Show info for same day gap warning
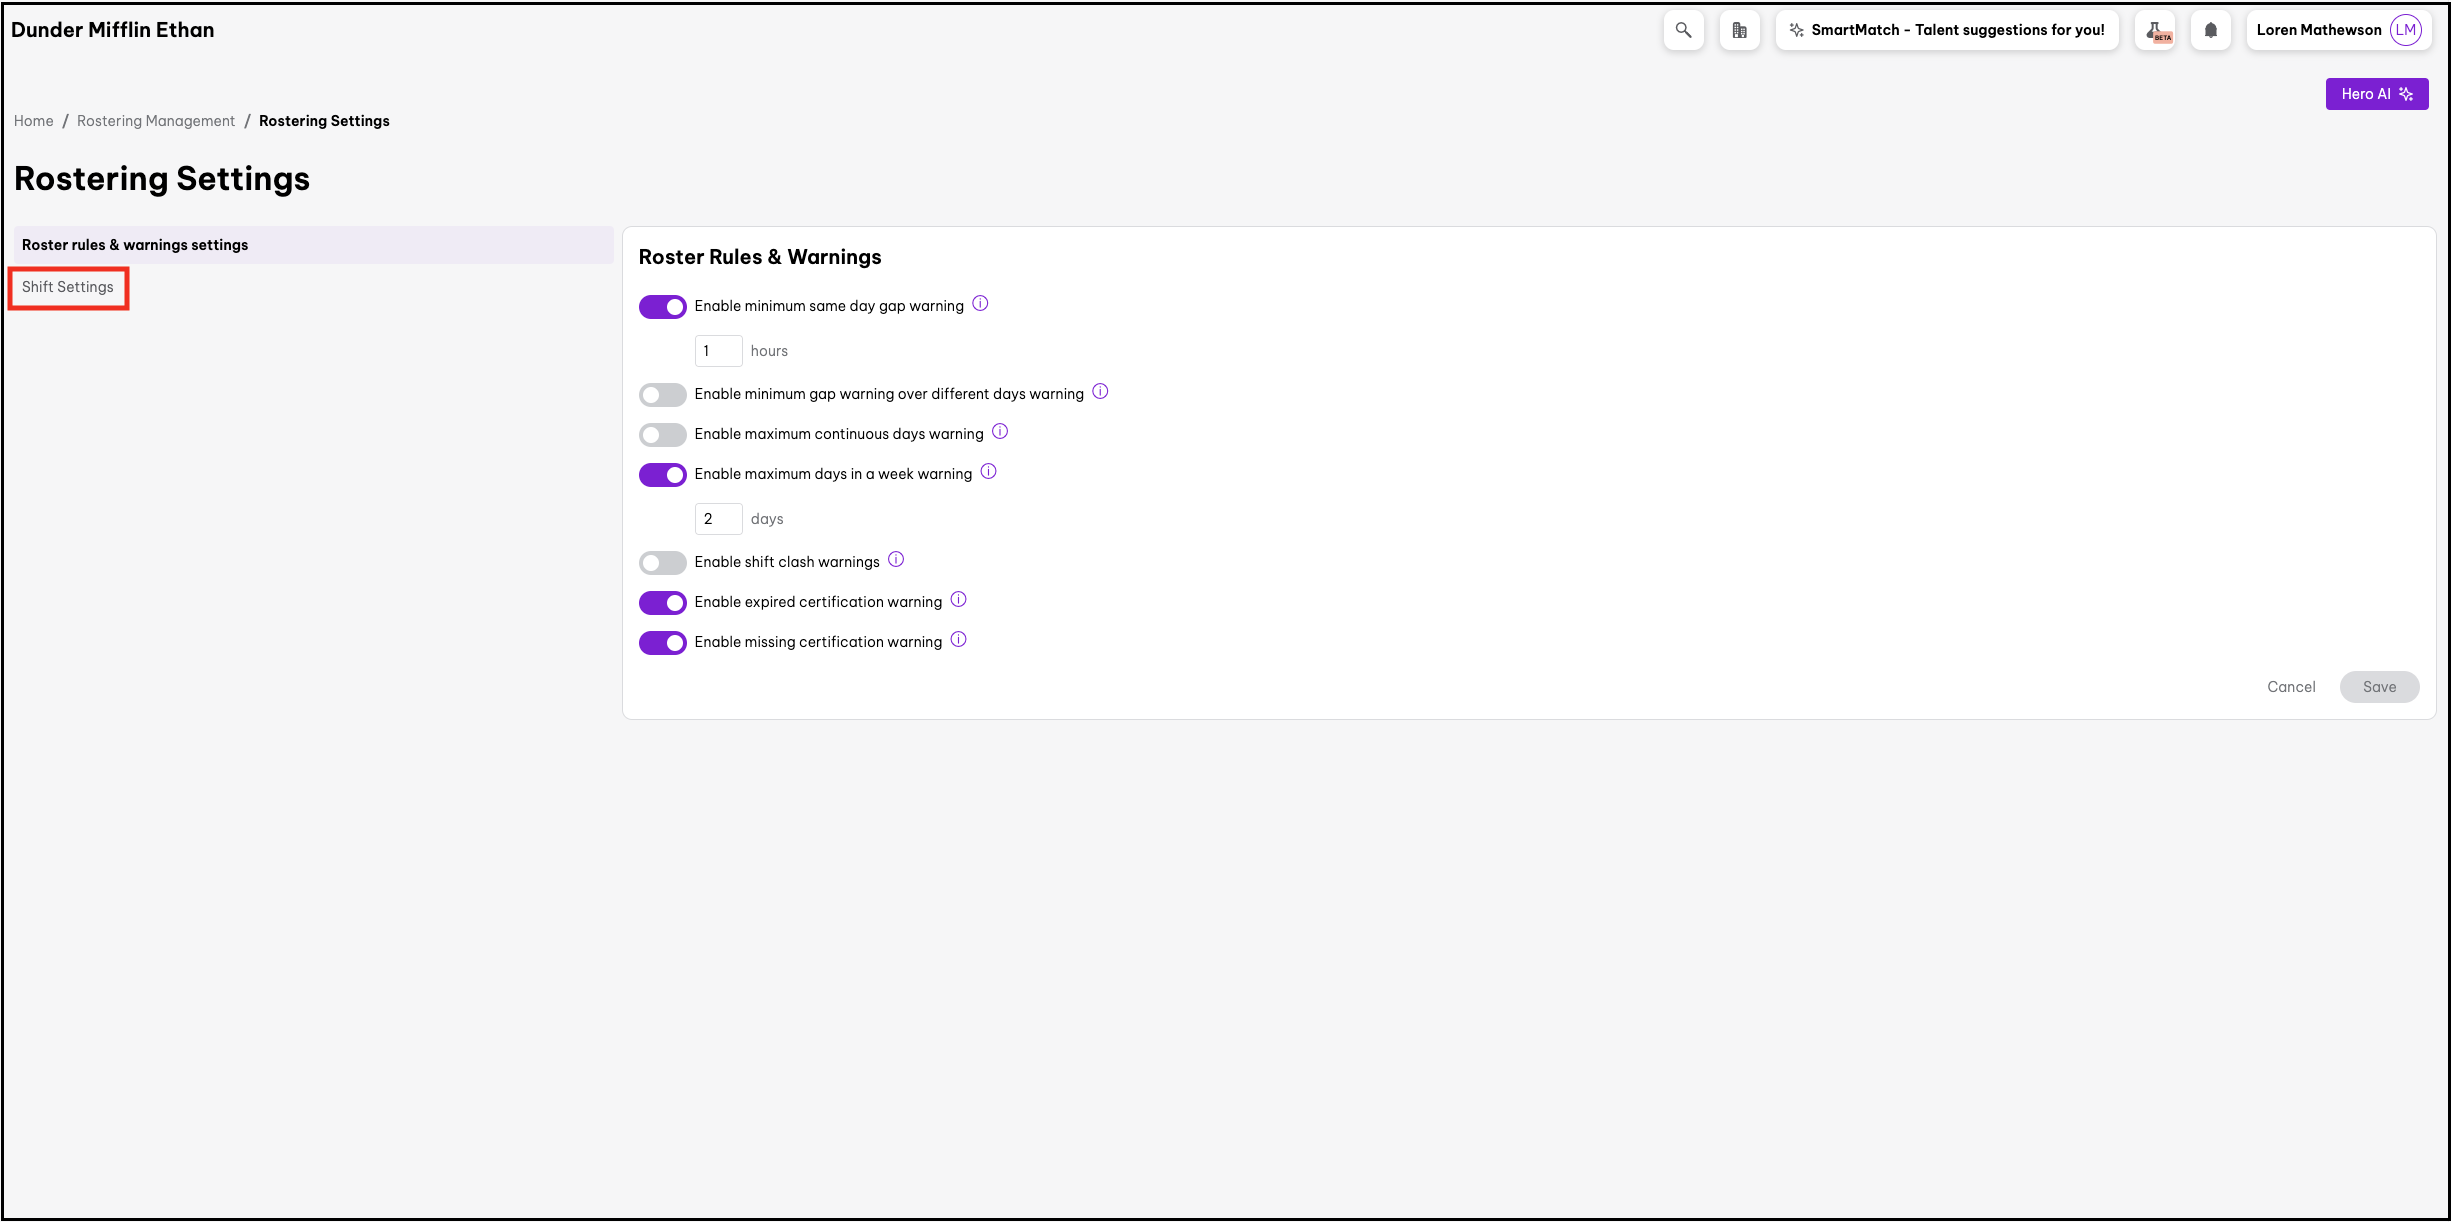Image resolution: width=2451 pixels, height=1222 pixels. tap(980, 304)
